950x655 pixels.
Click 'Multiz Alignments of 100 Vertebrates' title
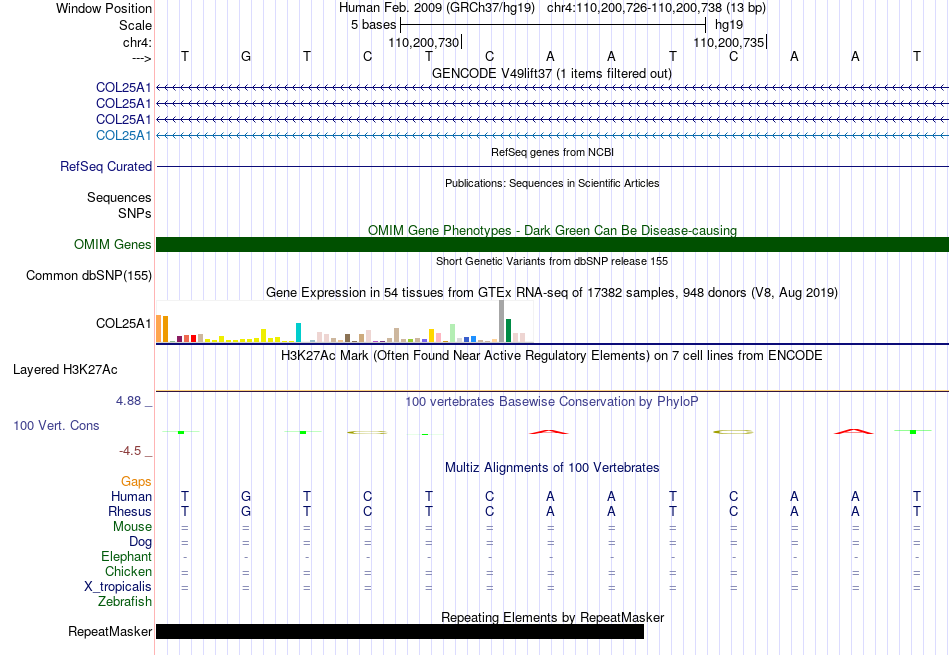552,467
